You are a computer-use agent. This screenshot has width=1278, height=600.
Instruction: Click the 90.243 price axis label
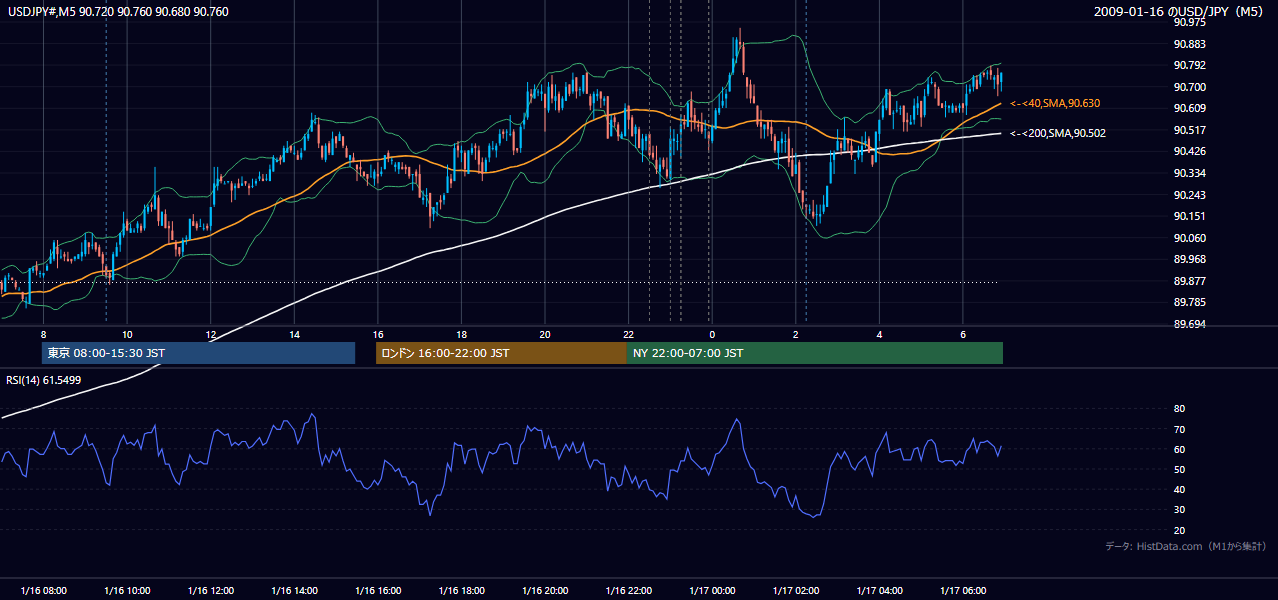click(1190, 195)
